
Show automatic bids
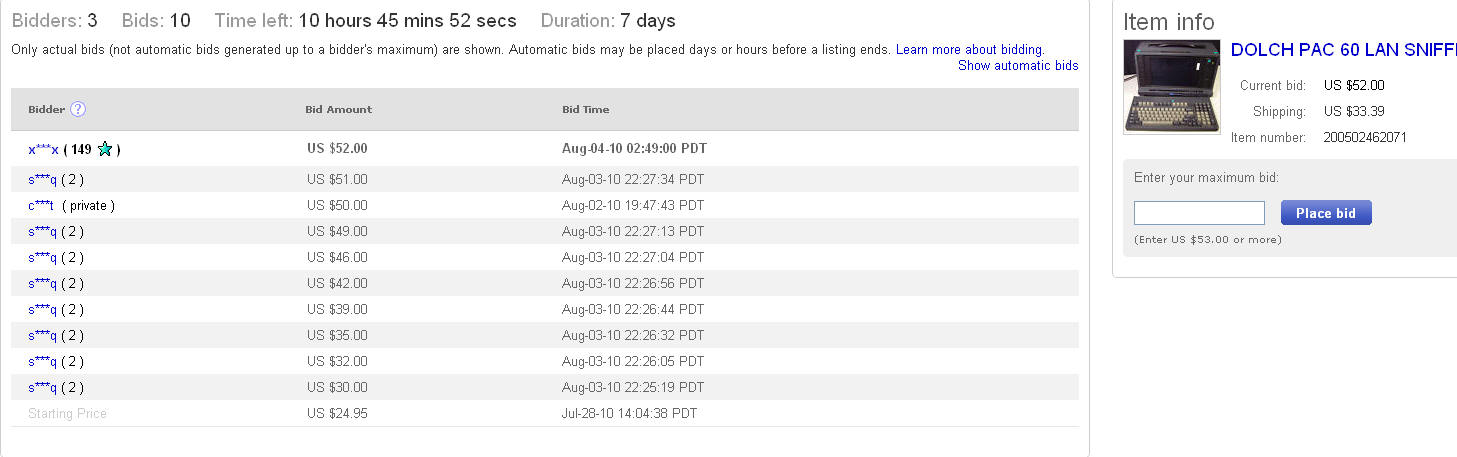1018,65
